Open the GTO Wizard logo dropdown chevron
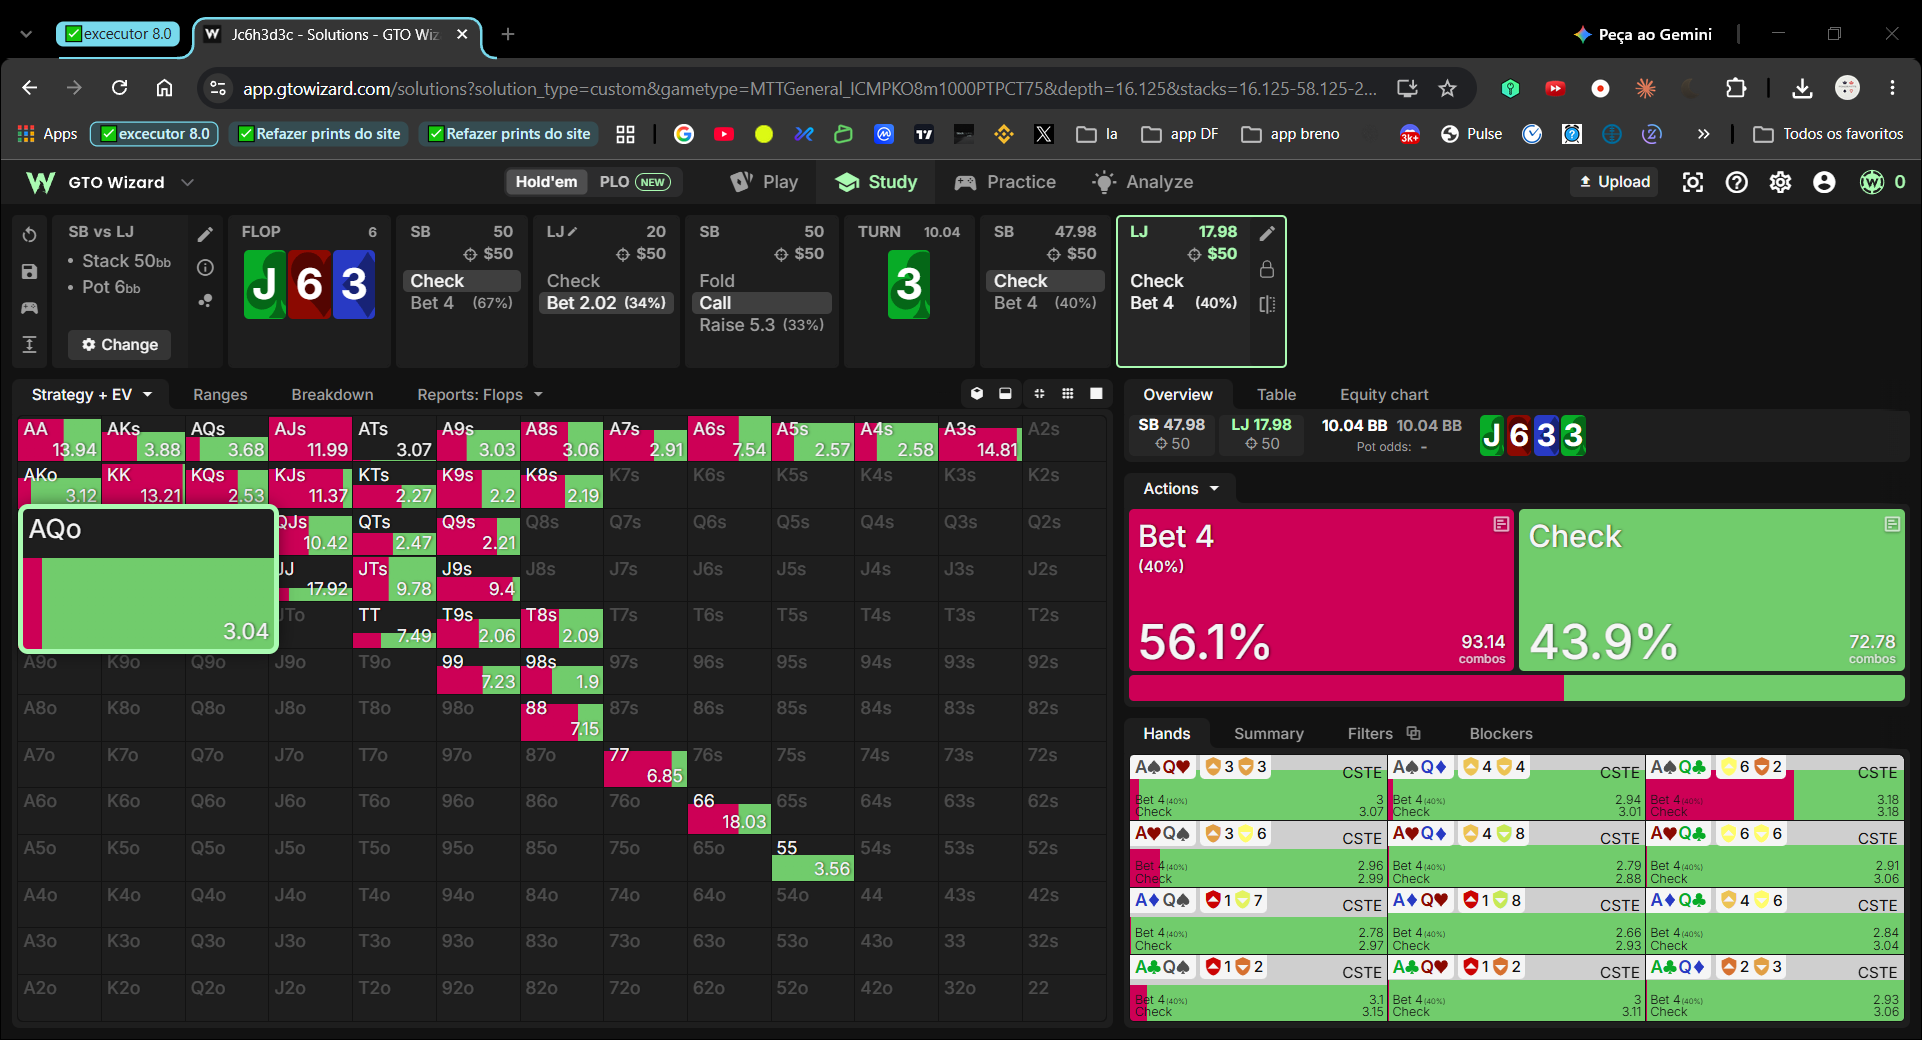The height and width of the screenshot is (1040, 1922). [187, 182]
